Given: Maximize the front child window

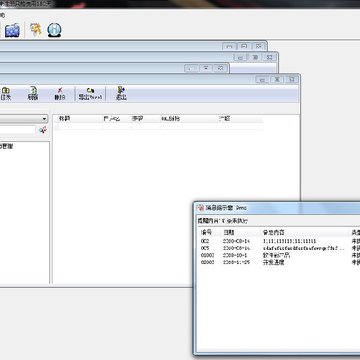Looking at the screenshot, I should pyautogui.click(x=277, y=79).
